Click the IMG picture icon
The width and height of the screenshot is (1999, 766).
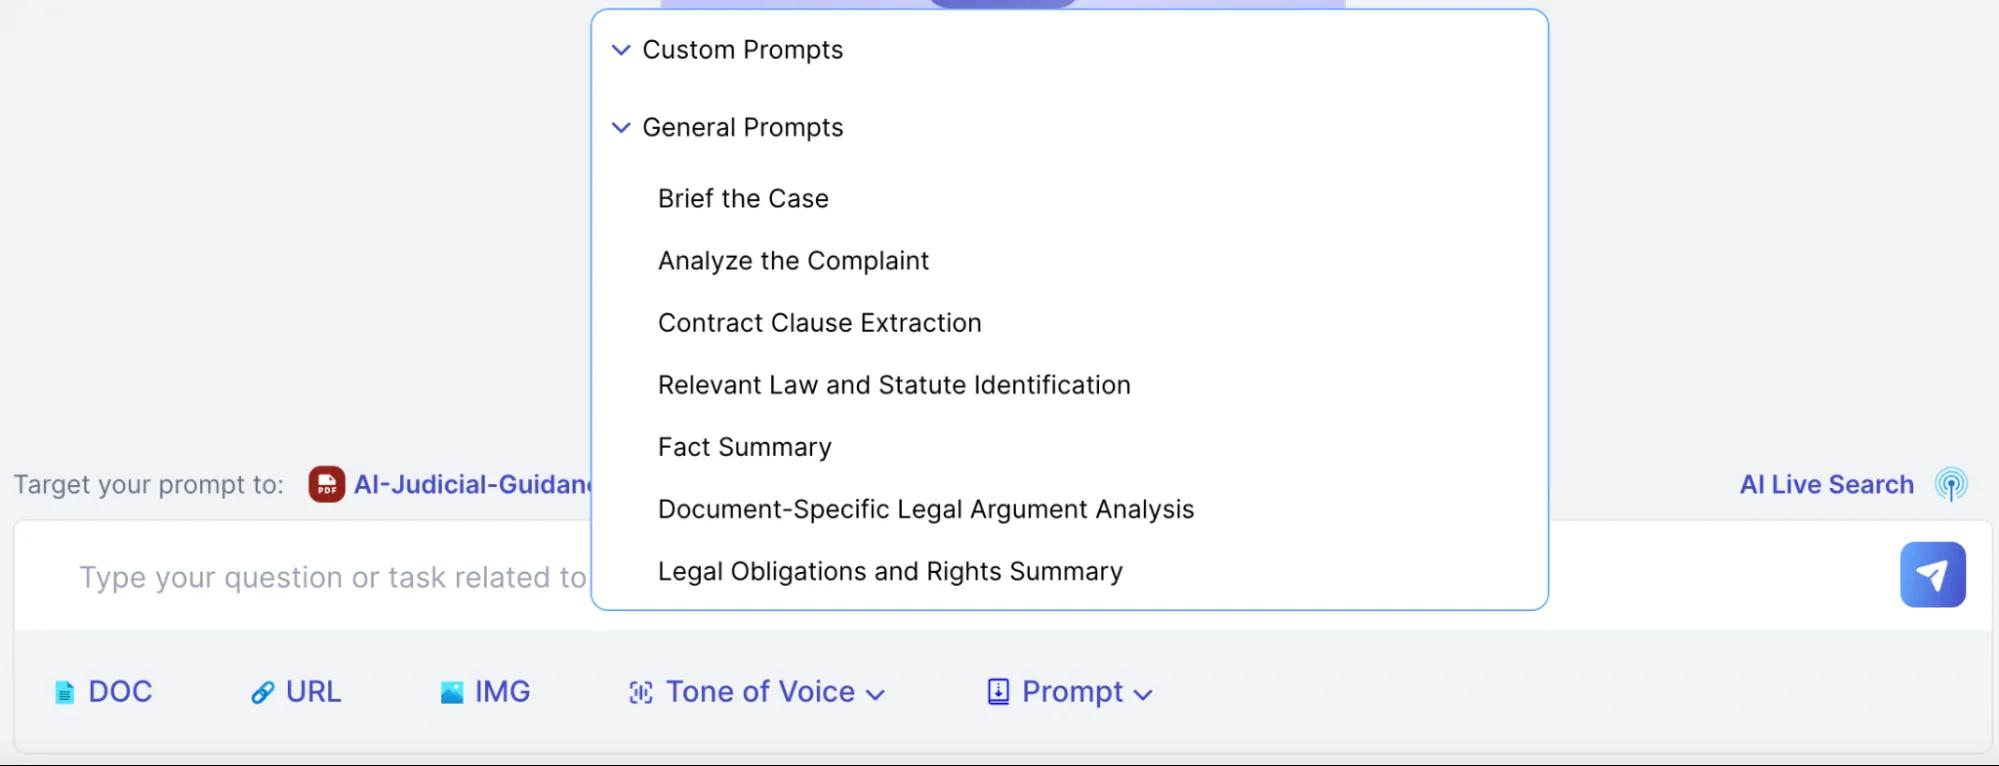point(452,692)
